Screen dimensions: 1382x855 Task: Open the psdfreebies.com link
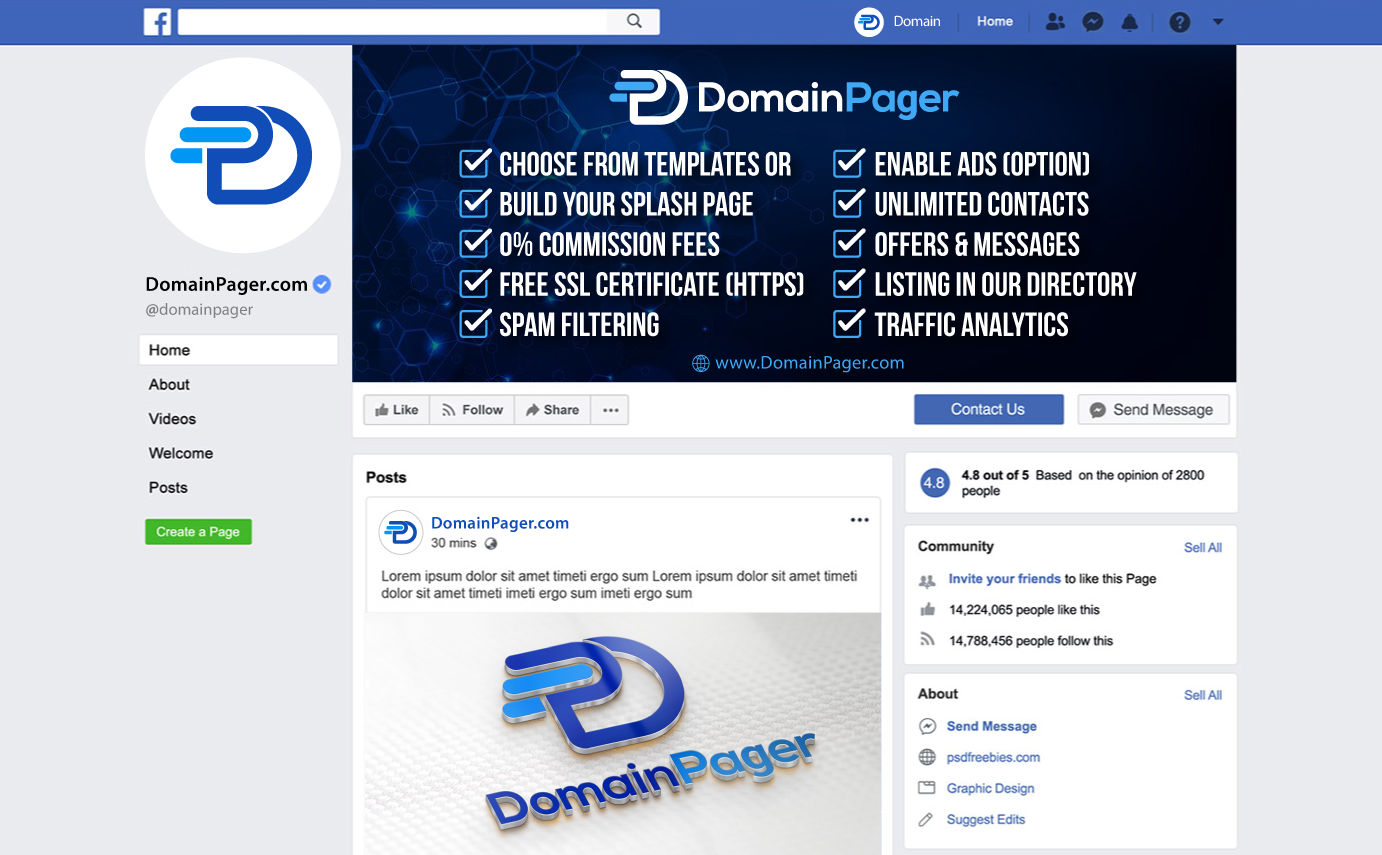(x=993, y=758)
